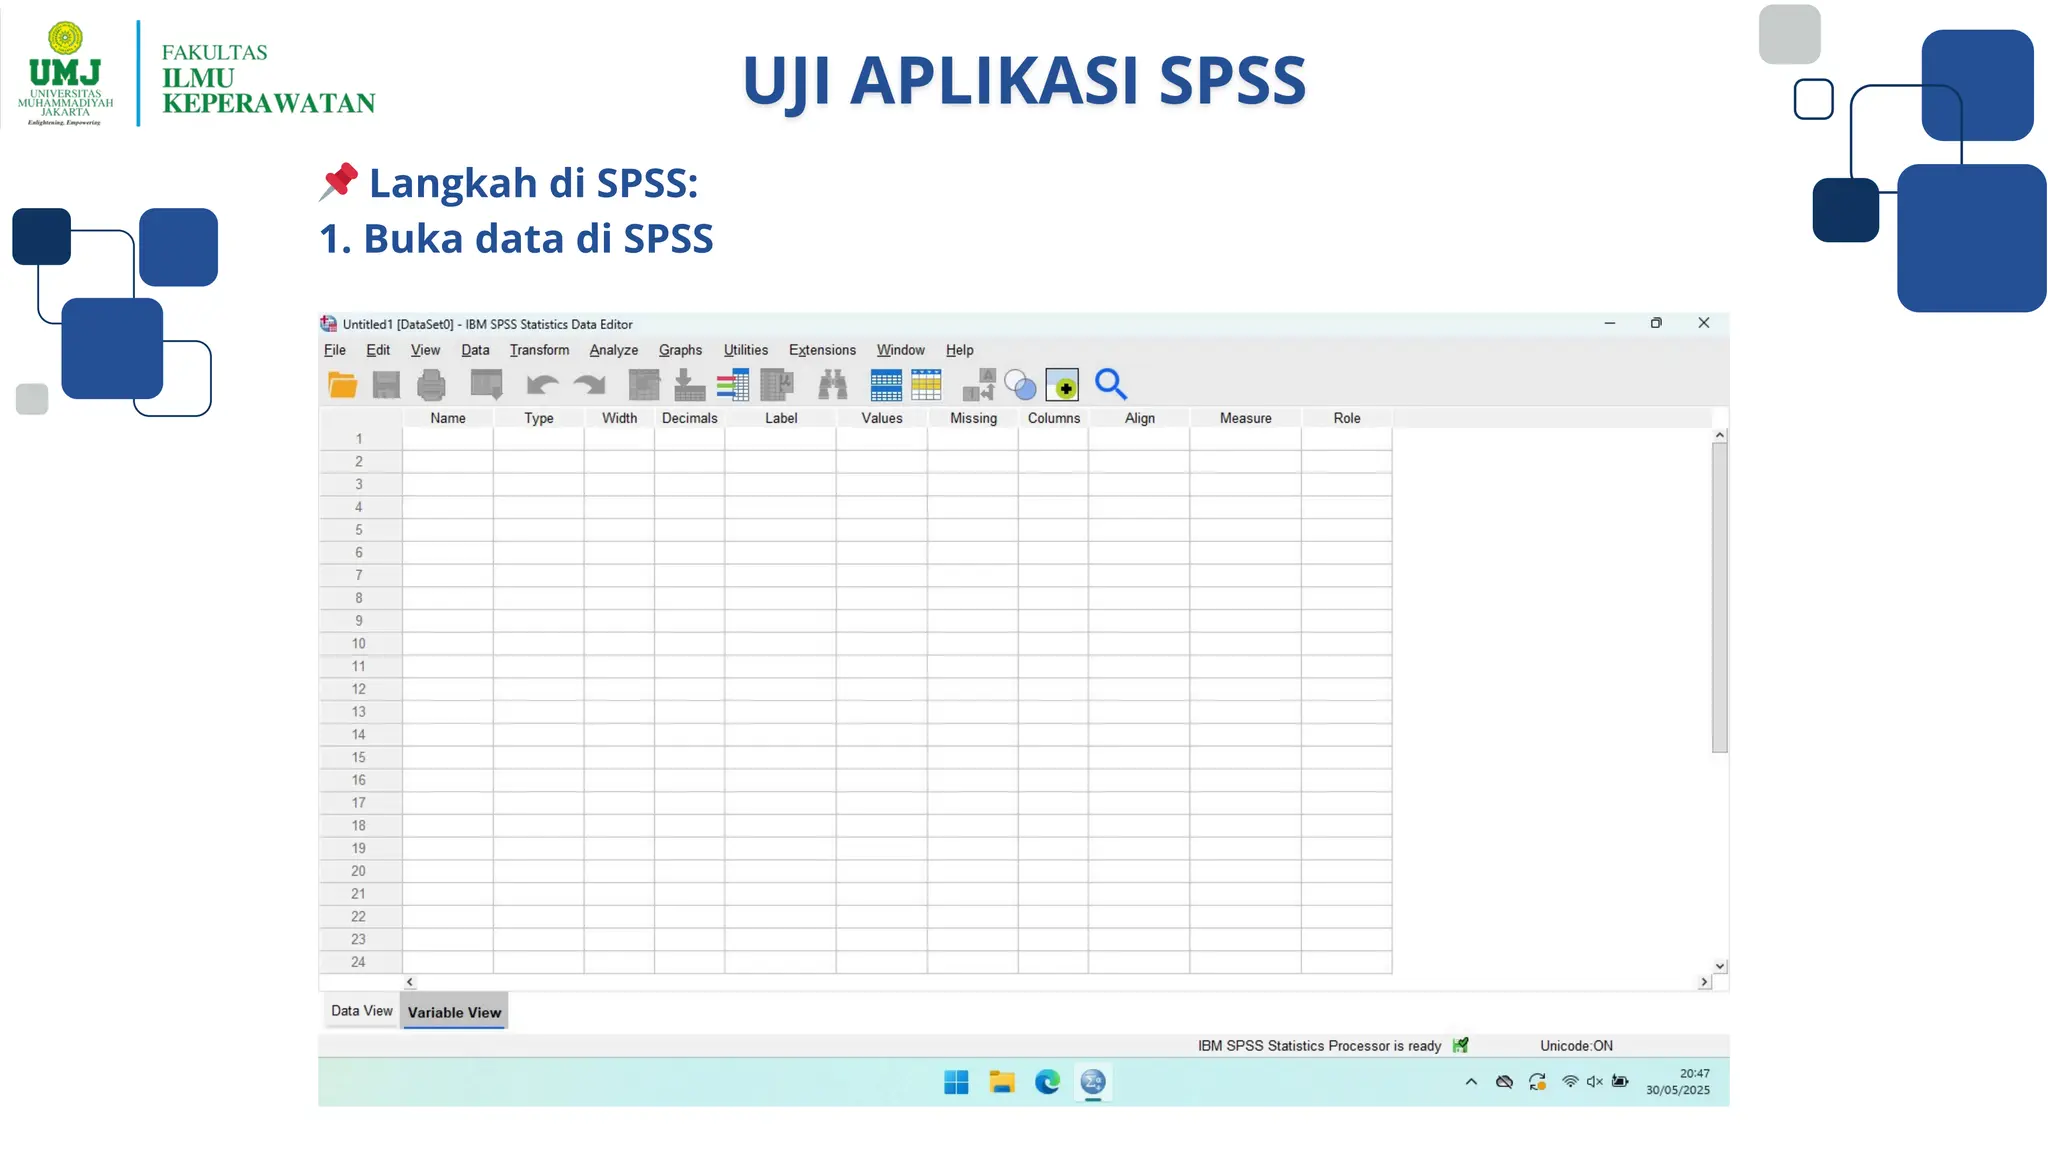Screen dimensions: 2048x1152
Task: Click the muted volume tray icon
Action: (x=1594, y=1081)
